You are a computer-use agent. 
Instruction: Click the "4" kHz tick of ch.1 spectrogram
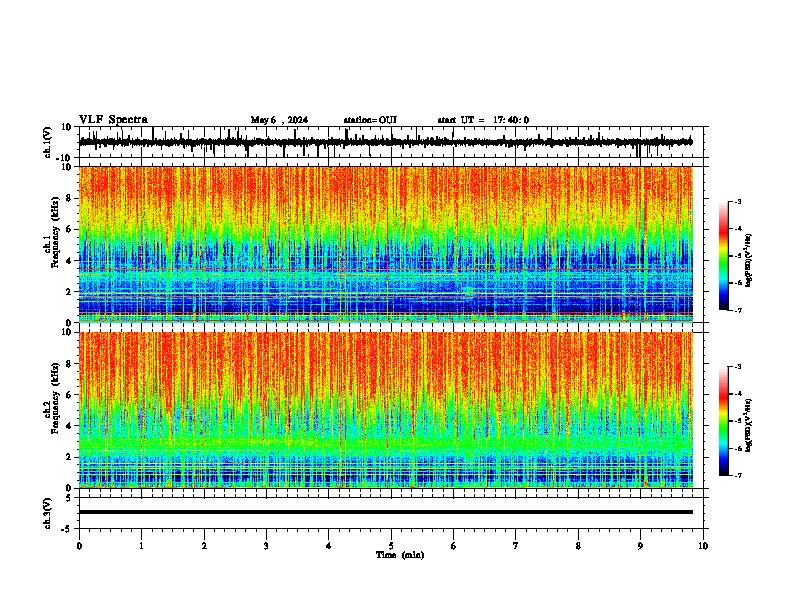[x=69, y=261]
